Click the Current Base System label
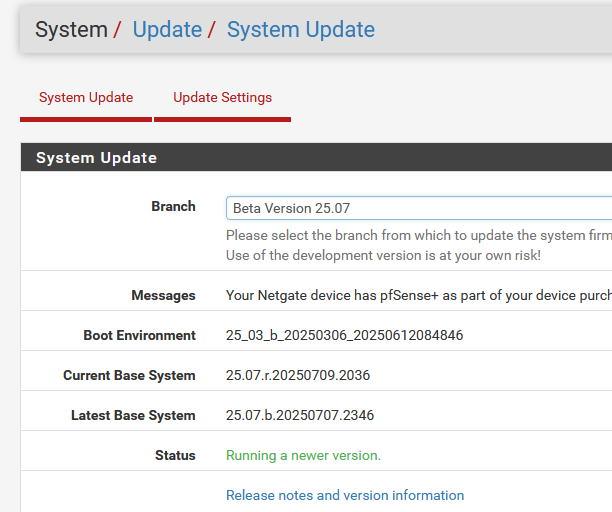 129,375
